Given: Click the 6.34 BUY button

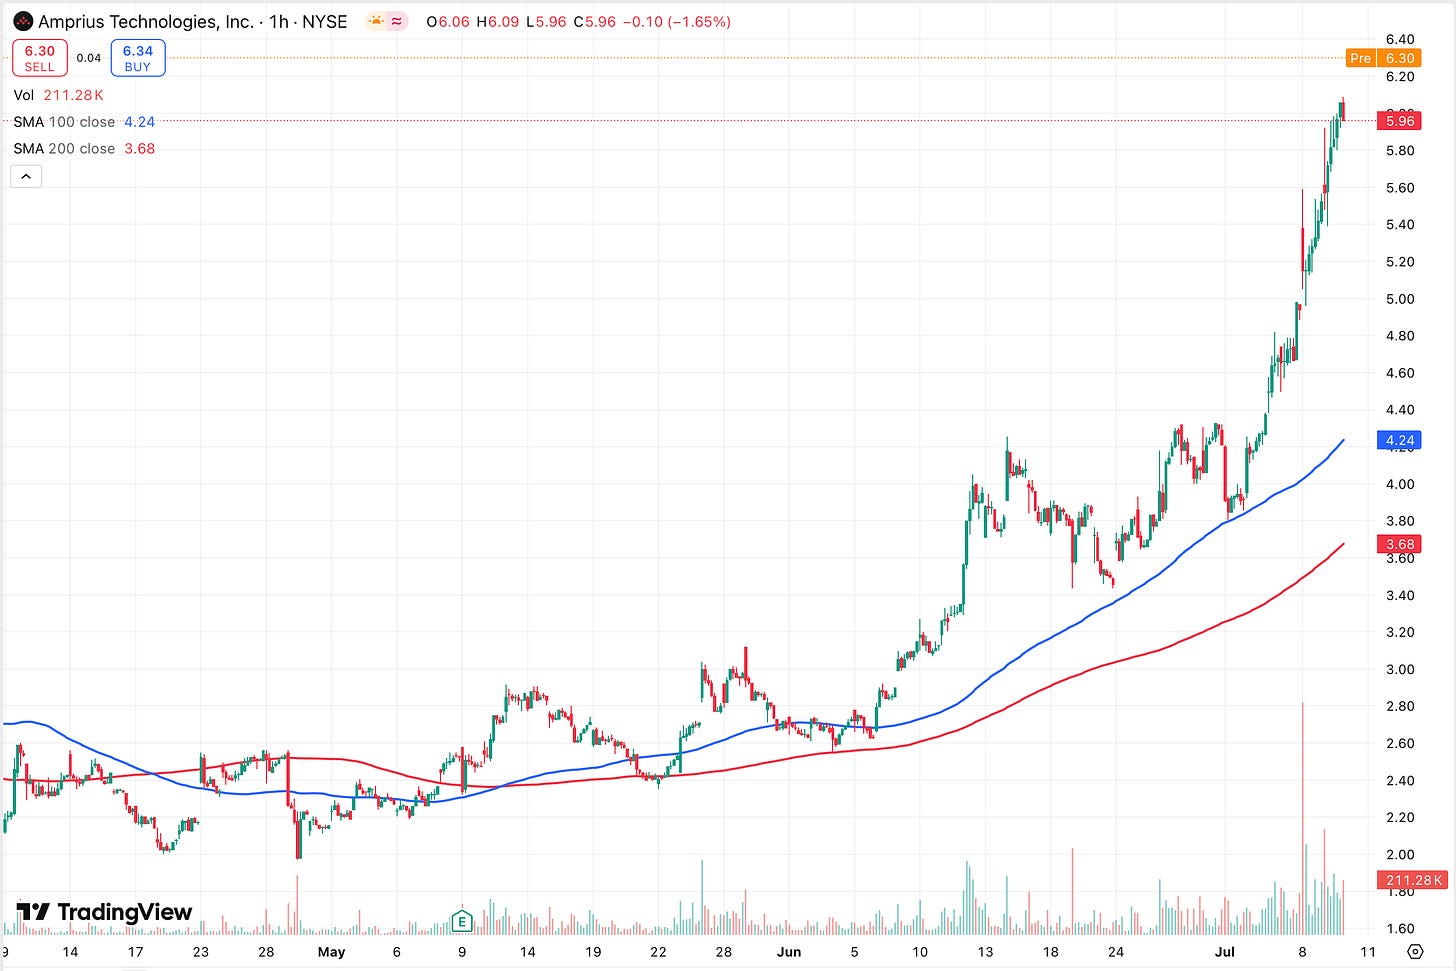Looking at the screenshot, I should point(138,58).
